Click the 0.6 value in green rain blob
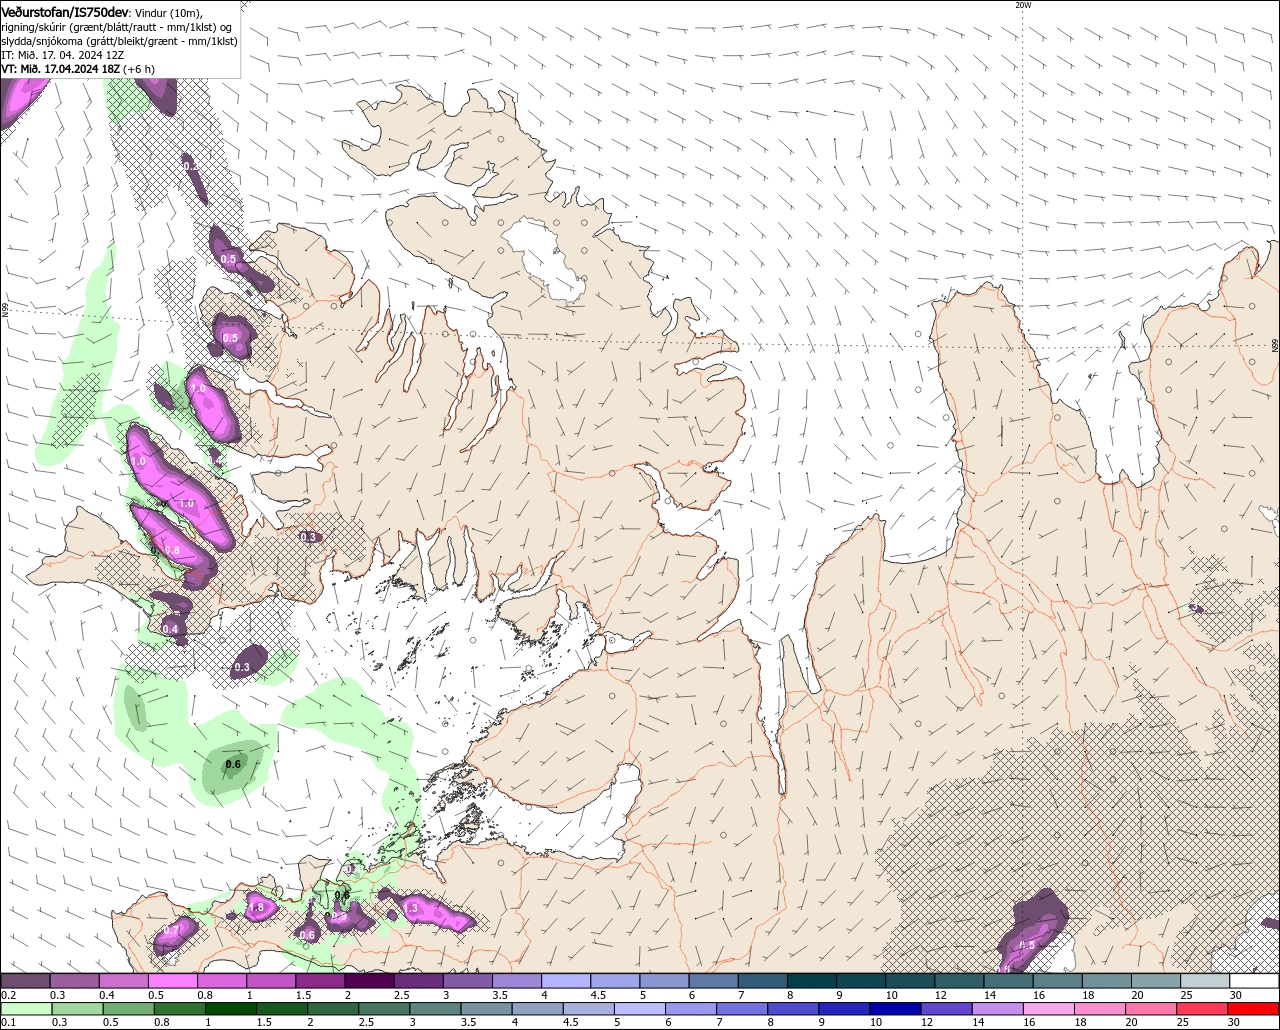This screenshot has width=1280, height=1030. [233, 765]
